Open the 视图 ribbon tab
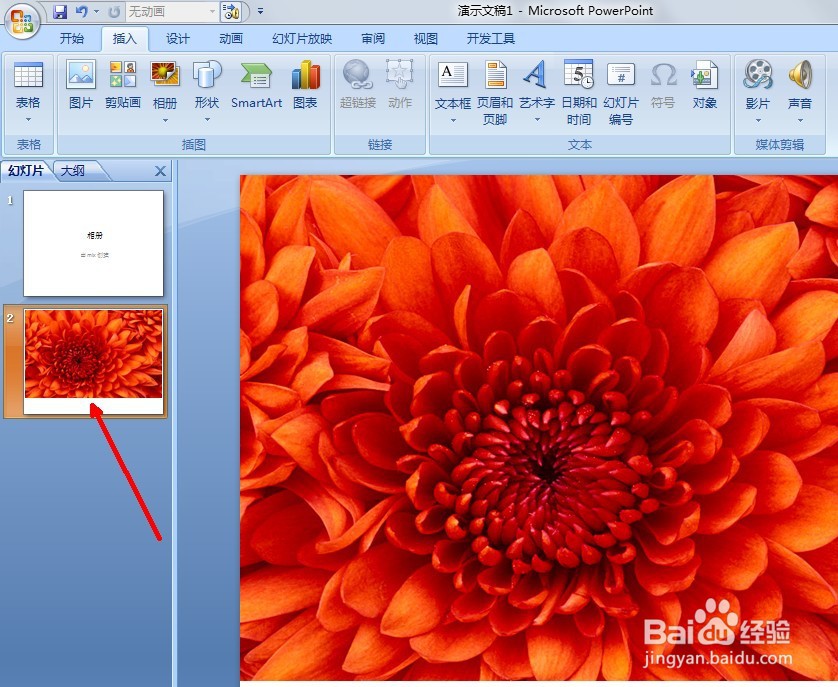Viewport: 838px width, 687px height. 425,38
